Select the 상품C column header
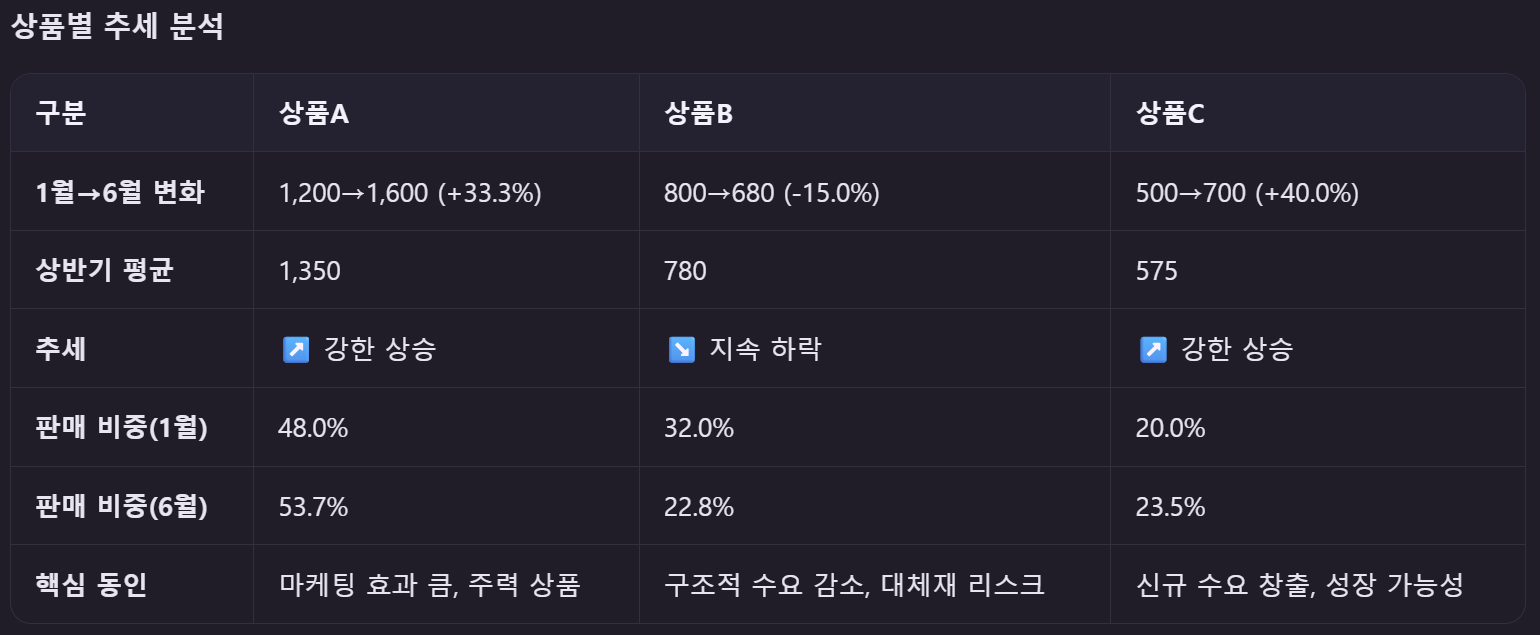1540x635 pixels. click(x=1170, y=114)
